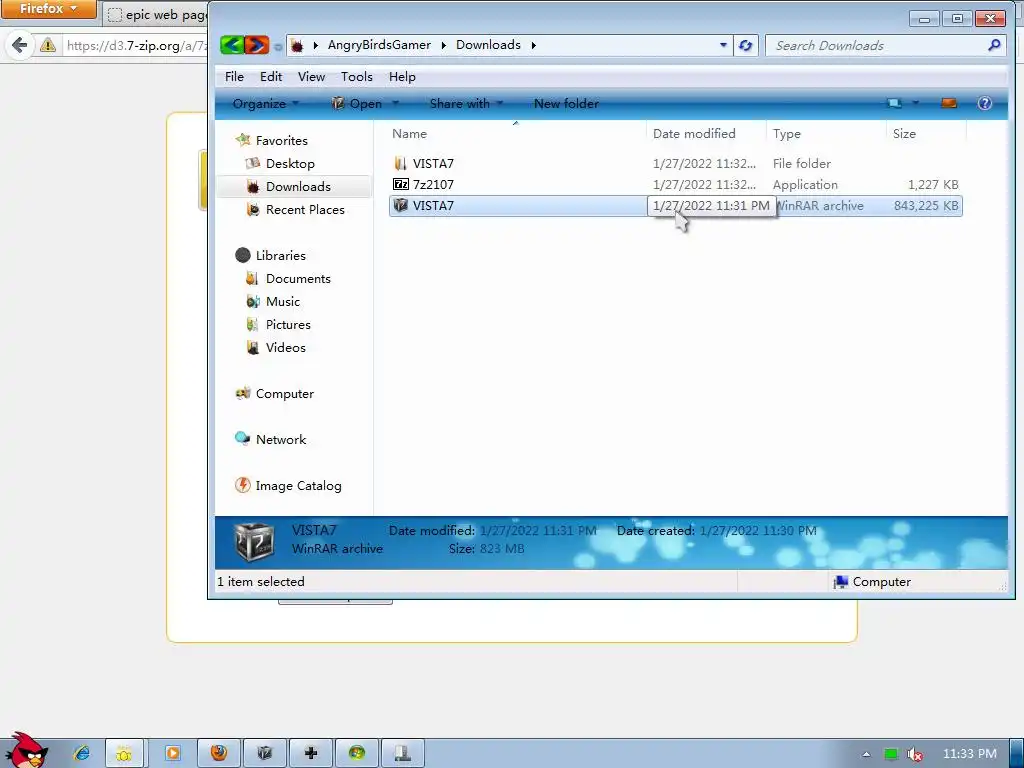Click the muted volume tray icon

tap(915, 754)
